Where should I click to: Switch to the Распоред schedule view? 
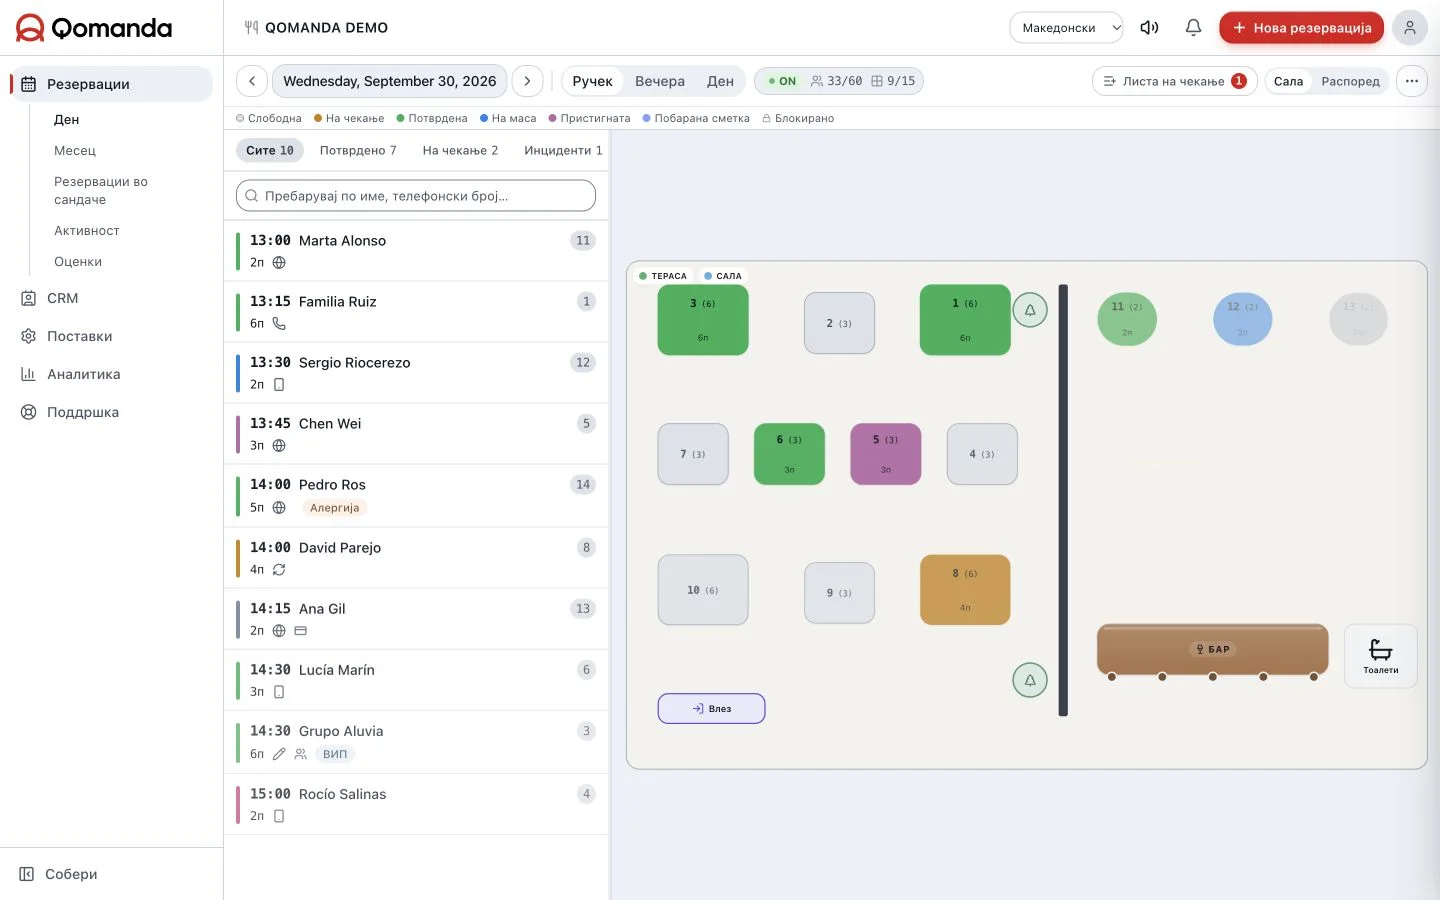(1350, 81)
